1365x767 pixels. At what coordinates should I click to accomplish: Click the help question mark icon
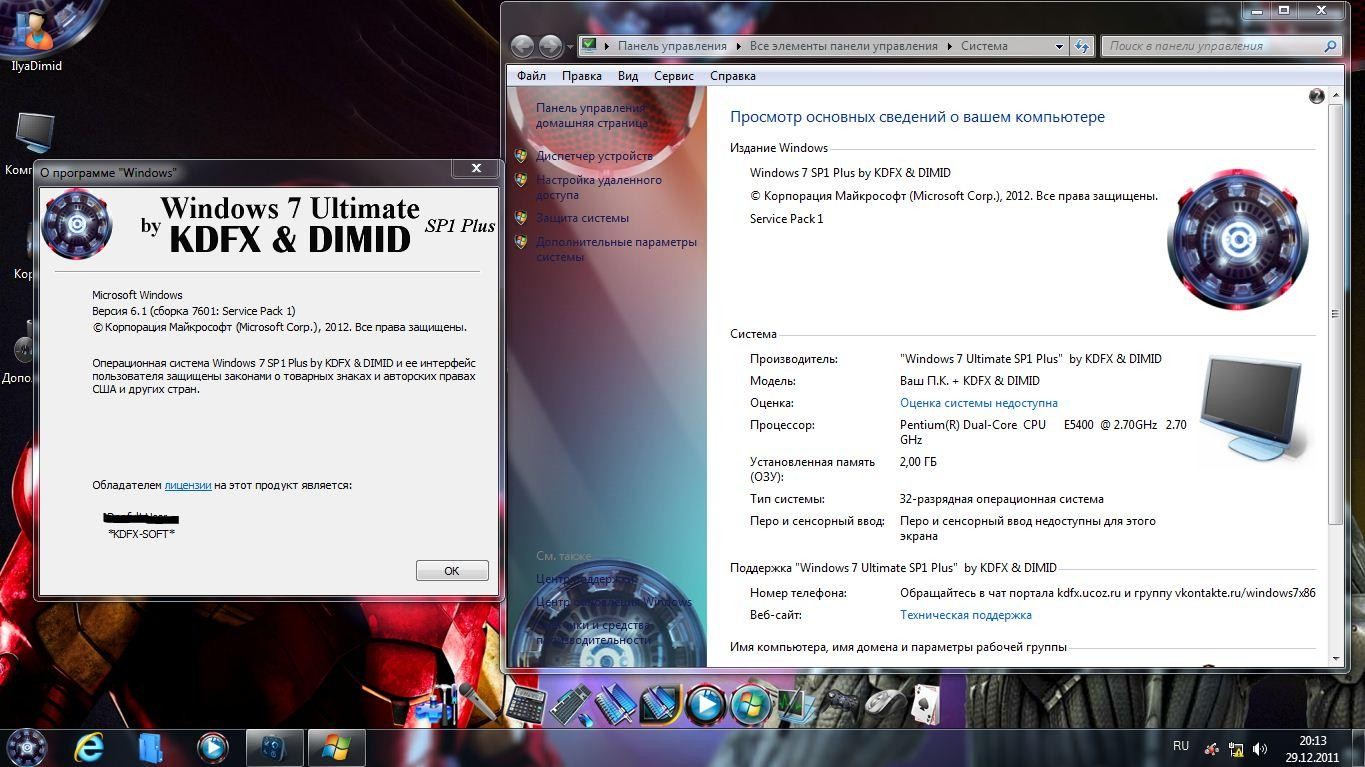[1316, 96]
